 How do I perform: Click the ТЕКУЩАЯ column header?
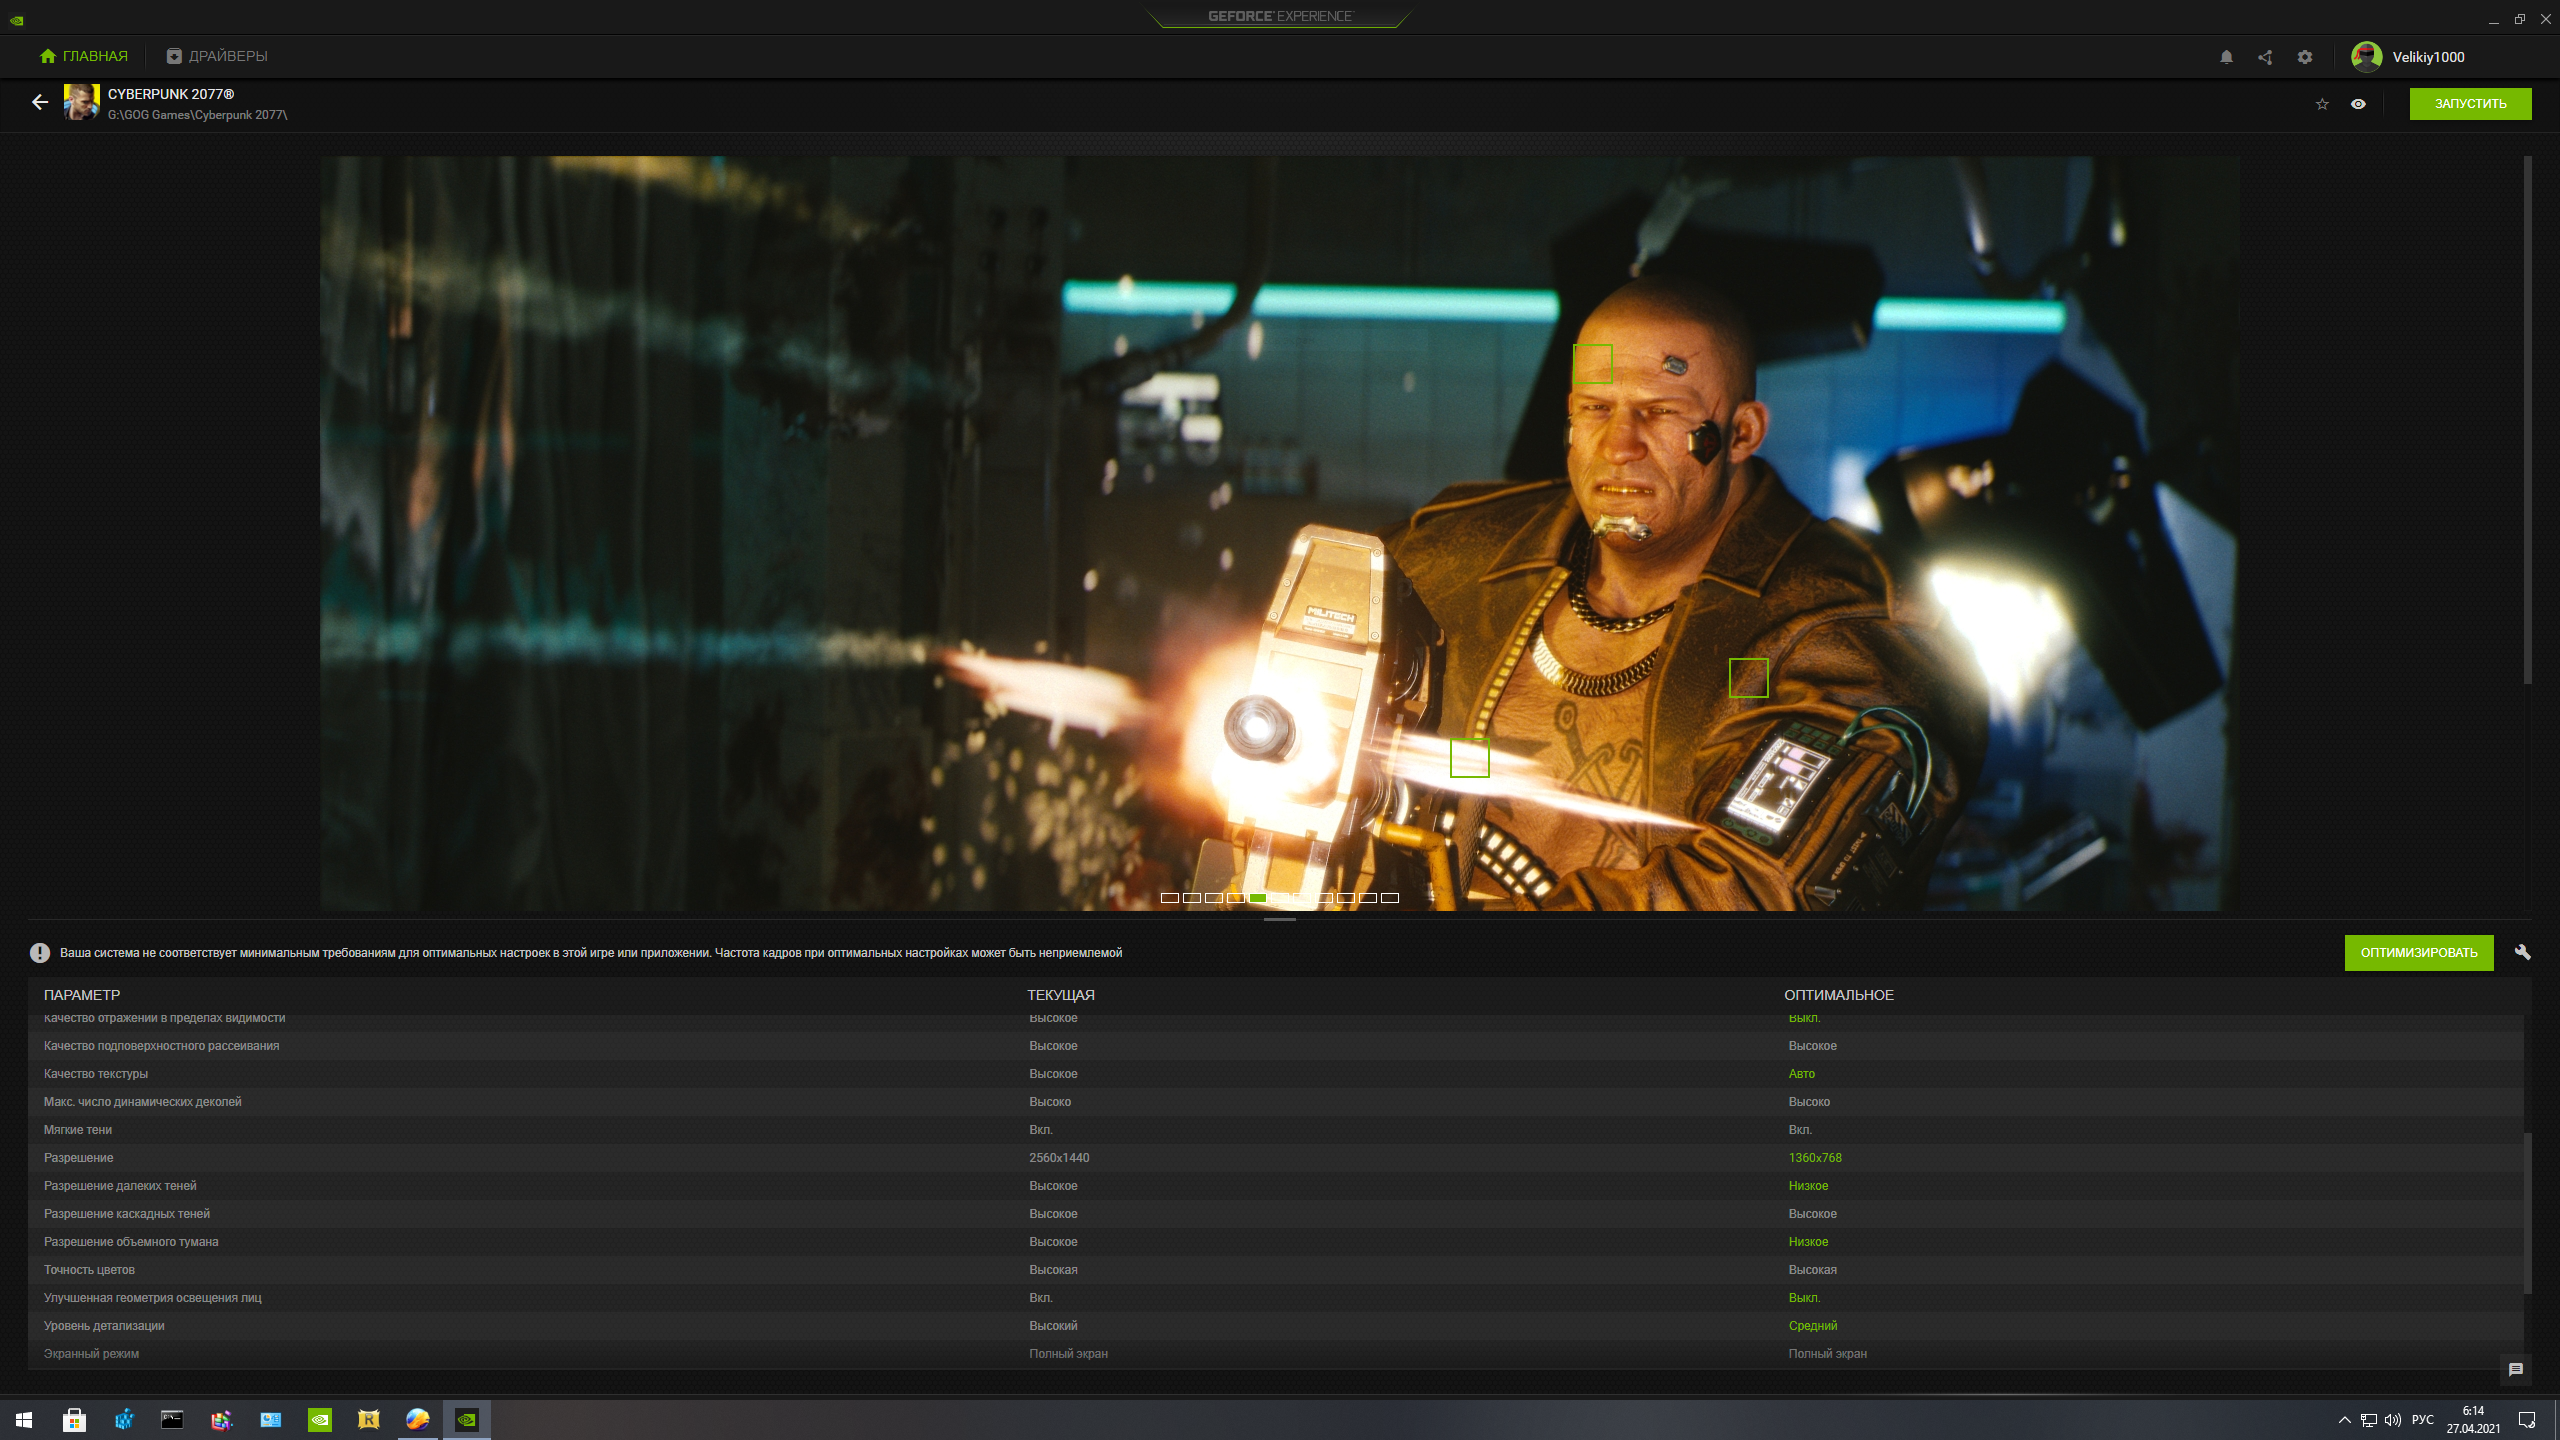[x=1061, y=995]
